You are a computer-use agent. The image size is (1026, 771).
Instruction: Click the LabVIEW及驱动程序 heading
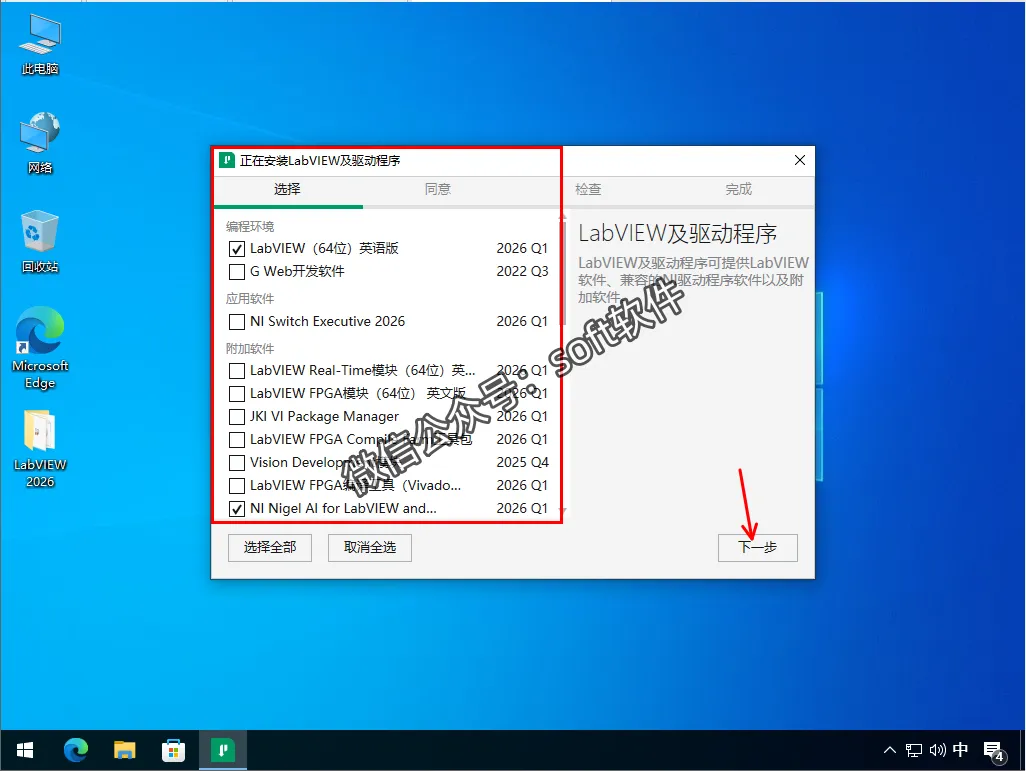tap(677, 234)
